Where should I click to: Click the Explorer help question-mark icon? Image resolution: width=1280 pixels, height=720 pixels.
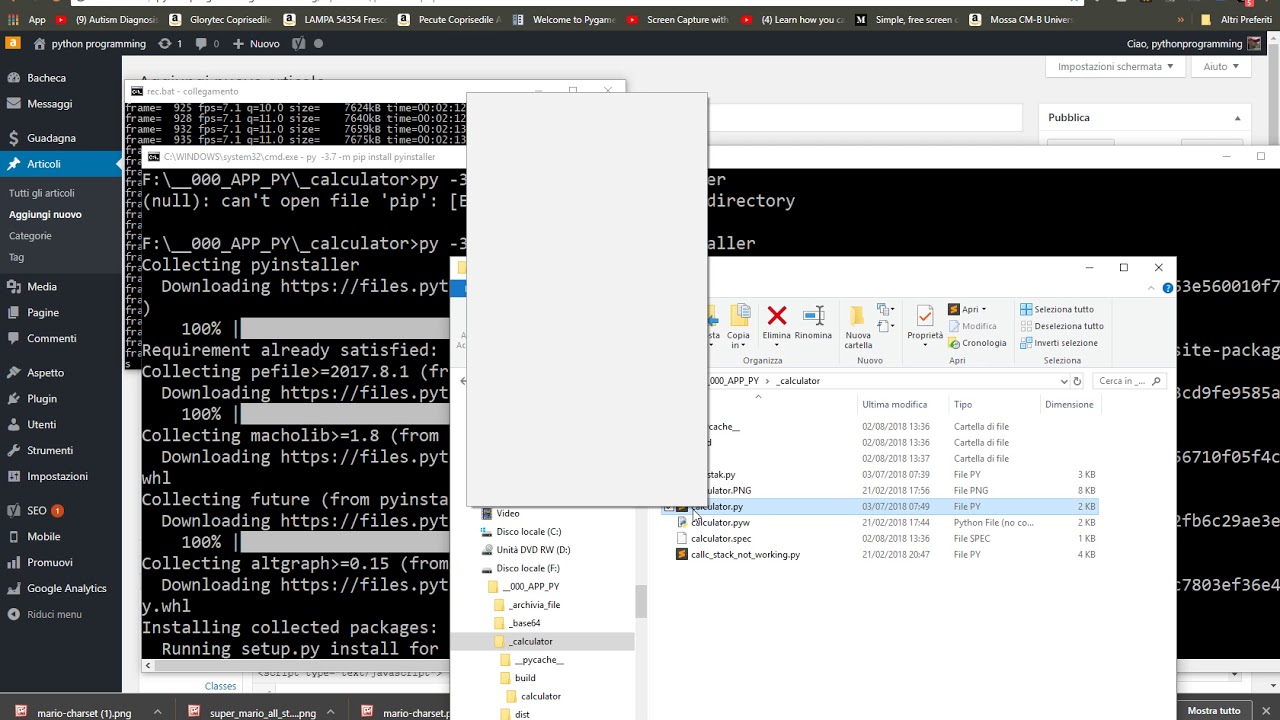(x=1167, y=288)
